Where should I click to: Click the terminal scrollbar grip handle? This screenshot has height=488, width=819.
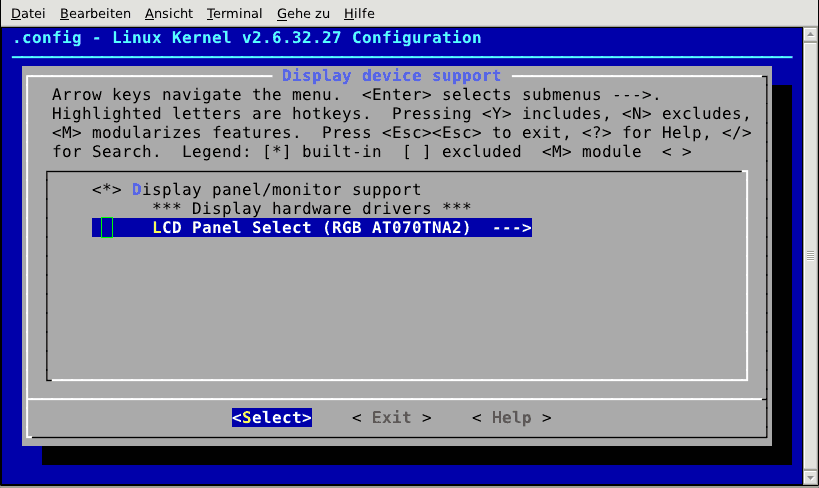click(810, 255)
